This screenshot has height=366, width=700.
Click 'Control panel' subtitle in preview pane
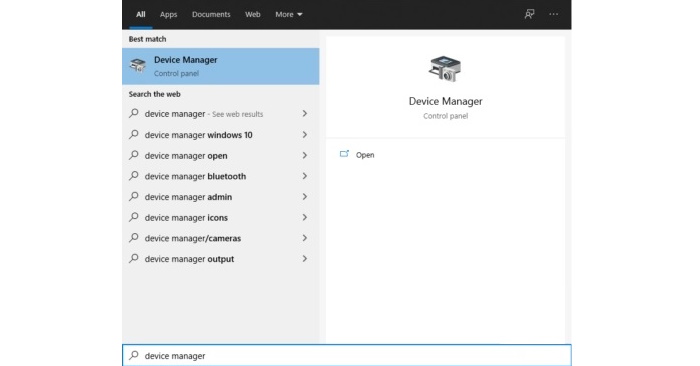click(446, 116)
